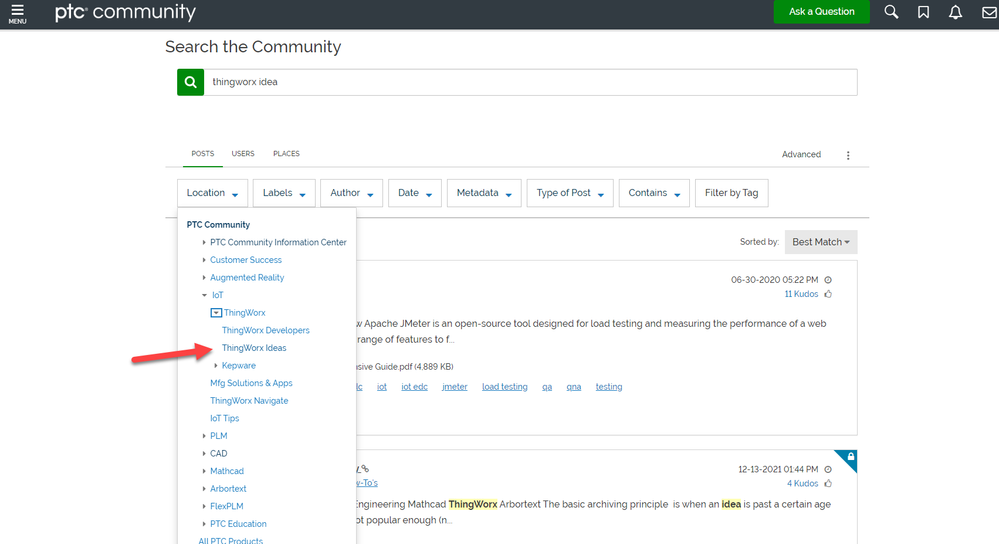Screen dimensions: 999x544
Task: Click the Filter by Tag button
Action: (x=731, y=193)
